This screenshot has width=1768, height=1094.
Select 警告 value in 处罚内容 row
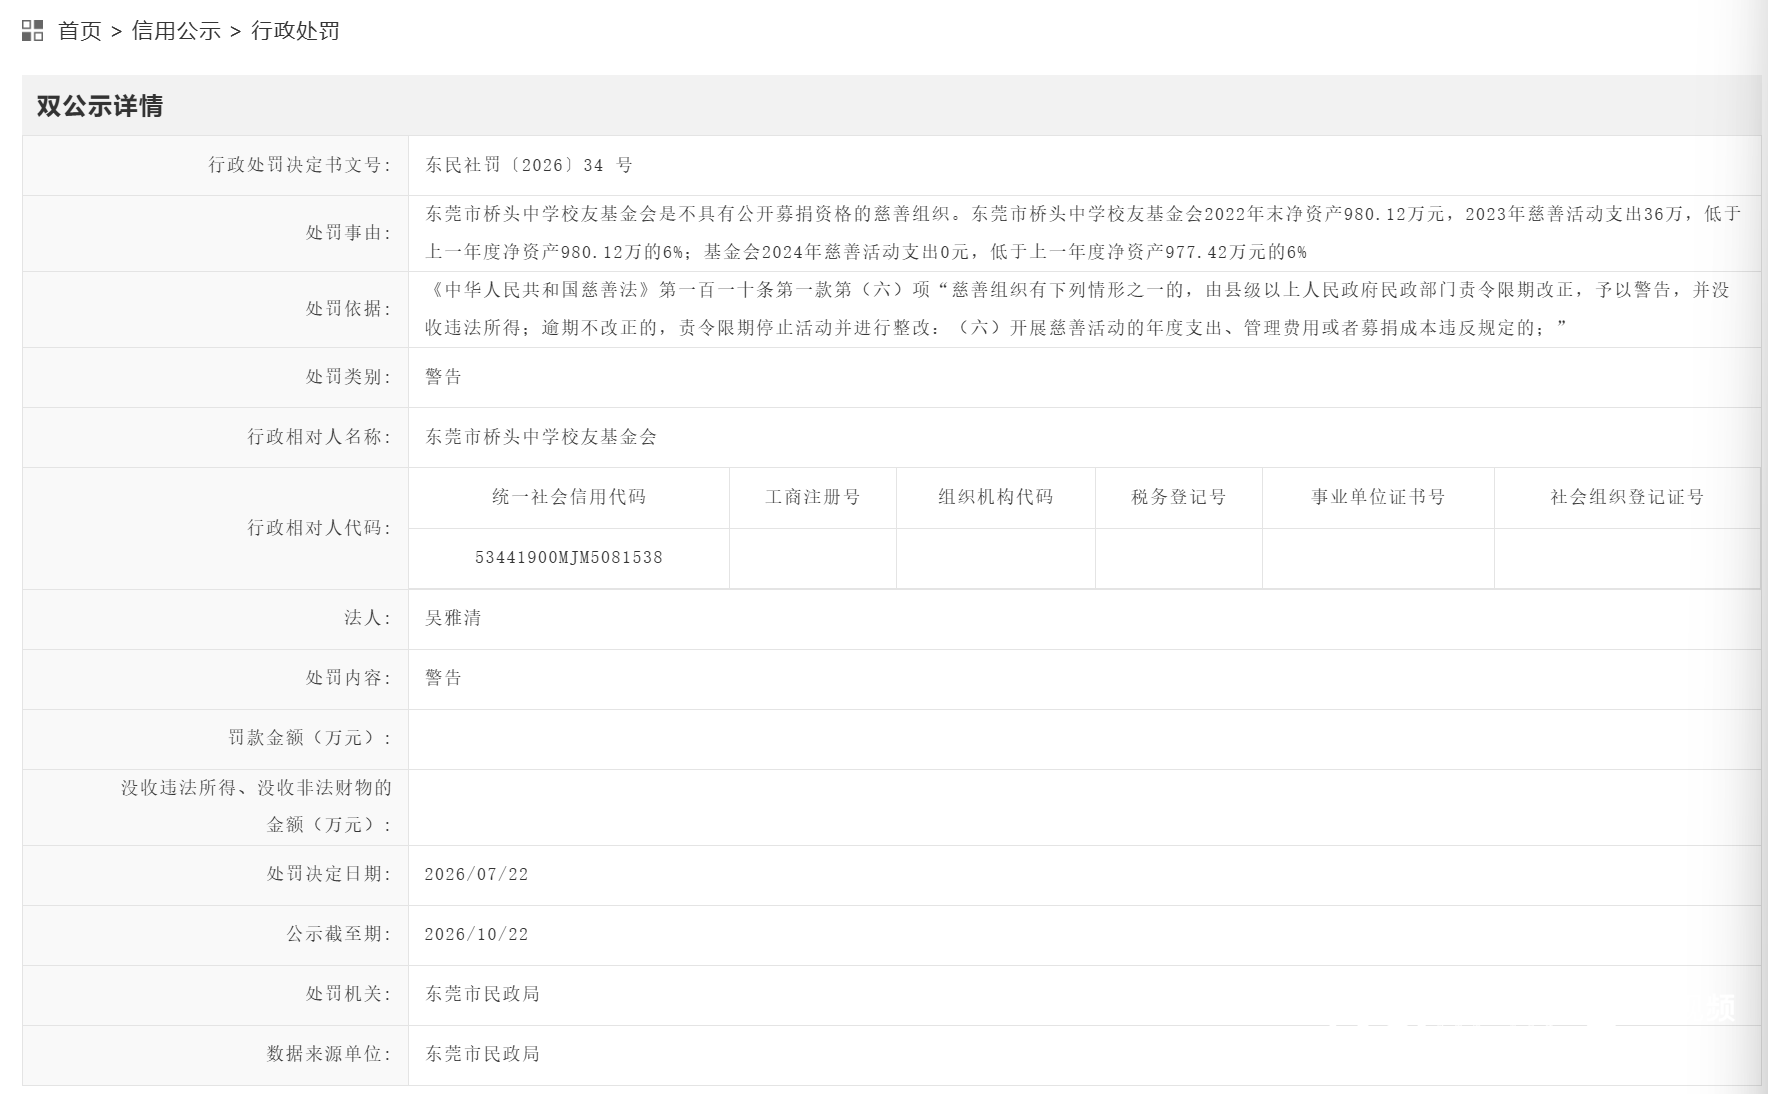click(444, 678)
